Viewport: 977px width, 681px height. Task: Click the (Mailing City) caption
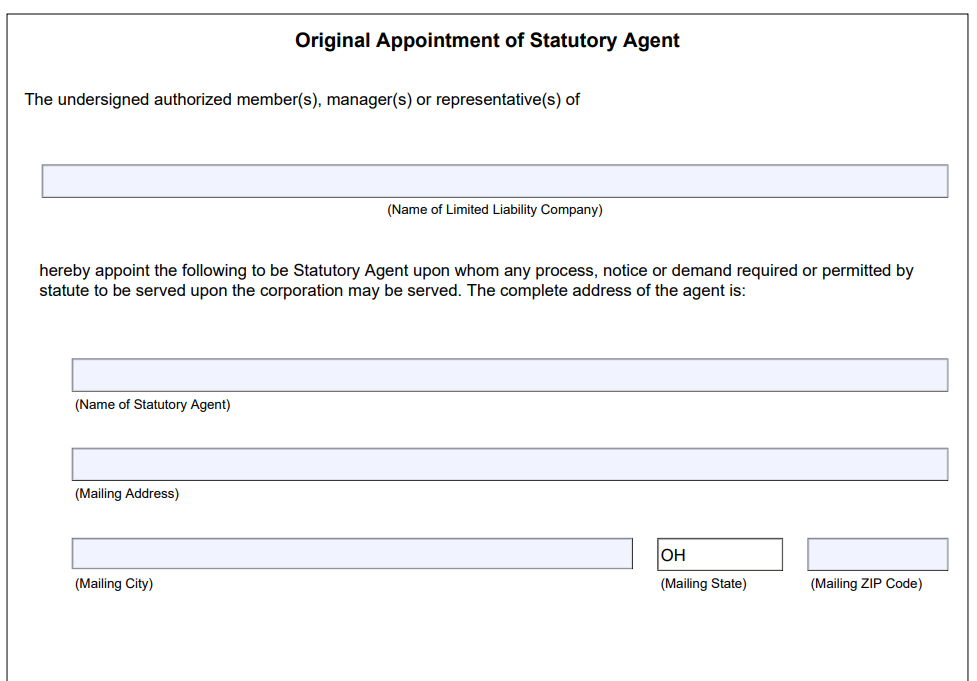pyautogui.click(x=114, y=584)
